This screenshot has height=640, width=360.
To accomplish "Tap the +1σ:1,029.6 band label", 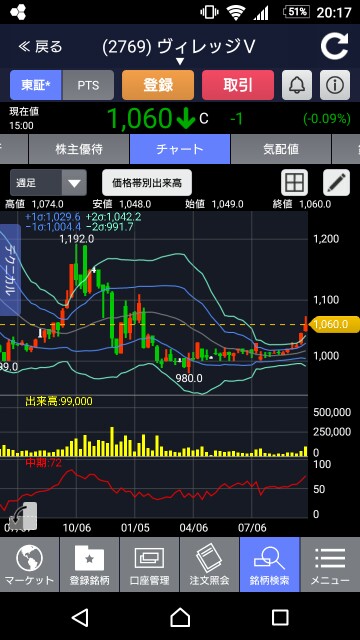I will [53, 217].
